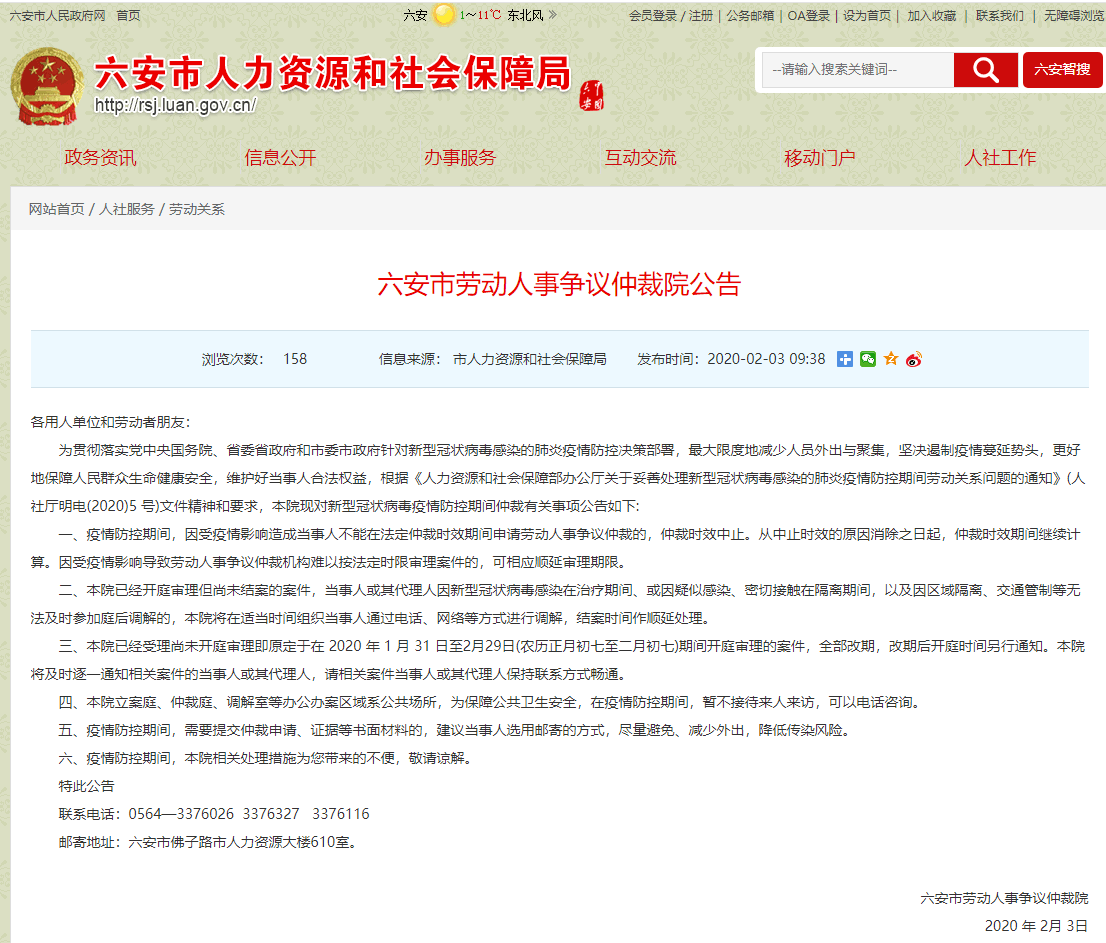
Task: Open 人社服务 breadcrumb link
Action: (126, 209)
